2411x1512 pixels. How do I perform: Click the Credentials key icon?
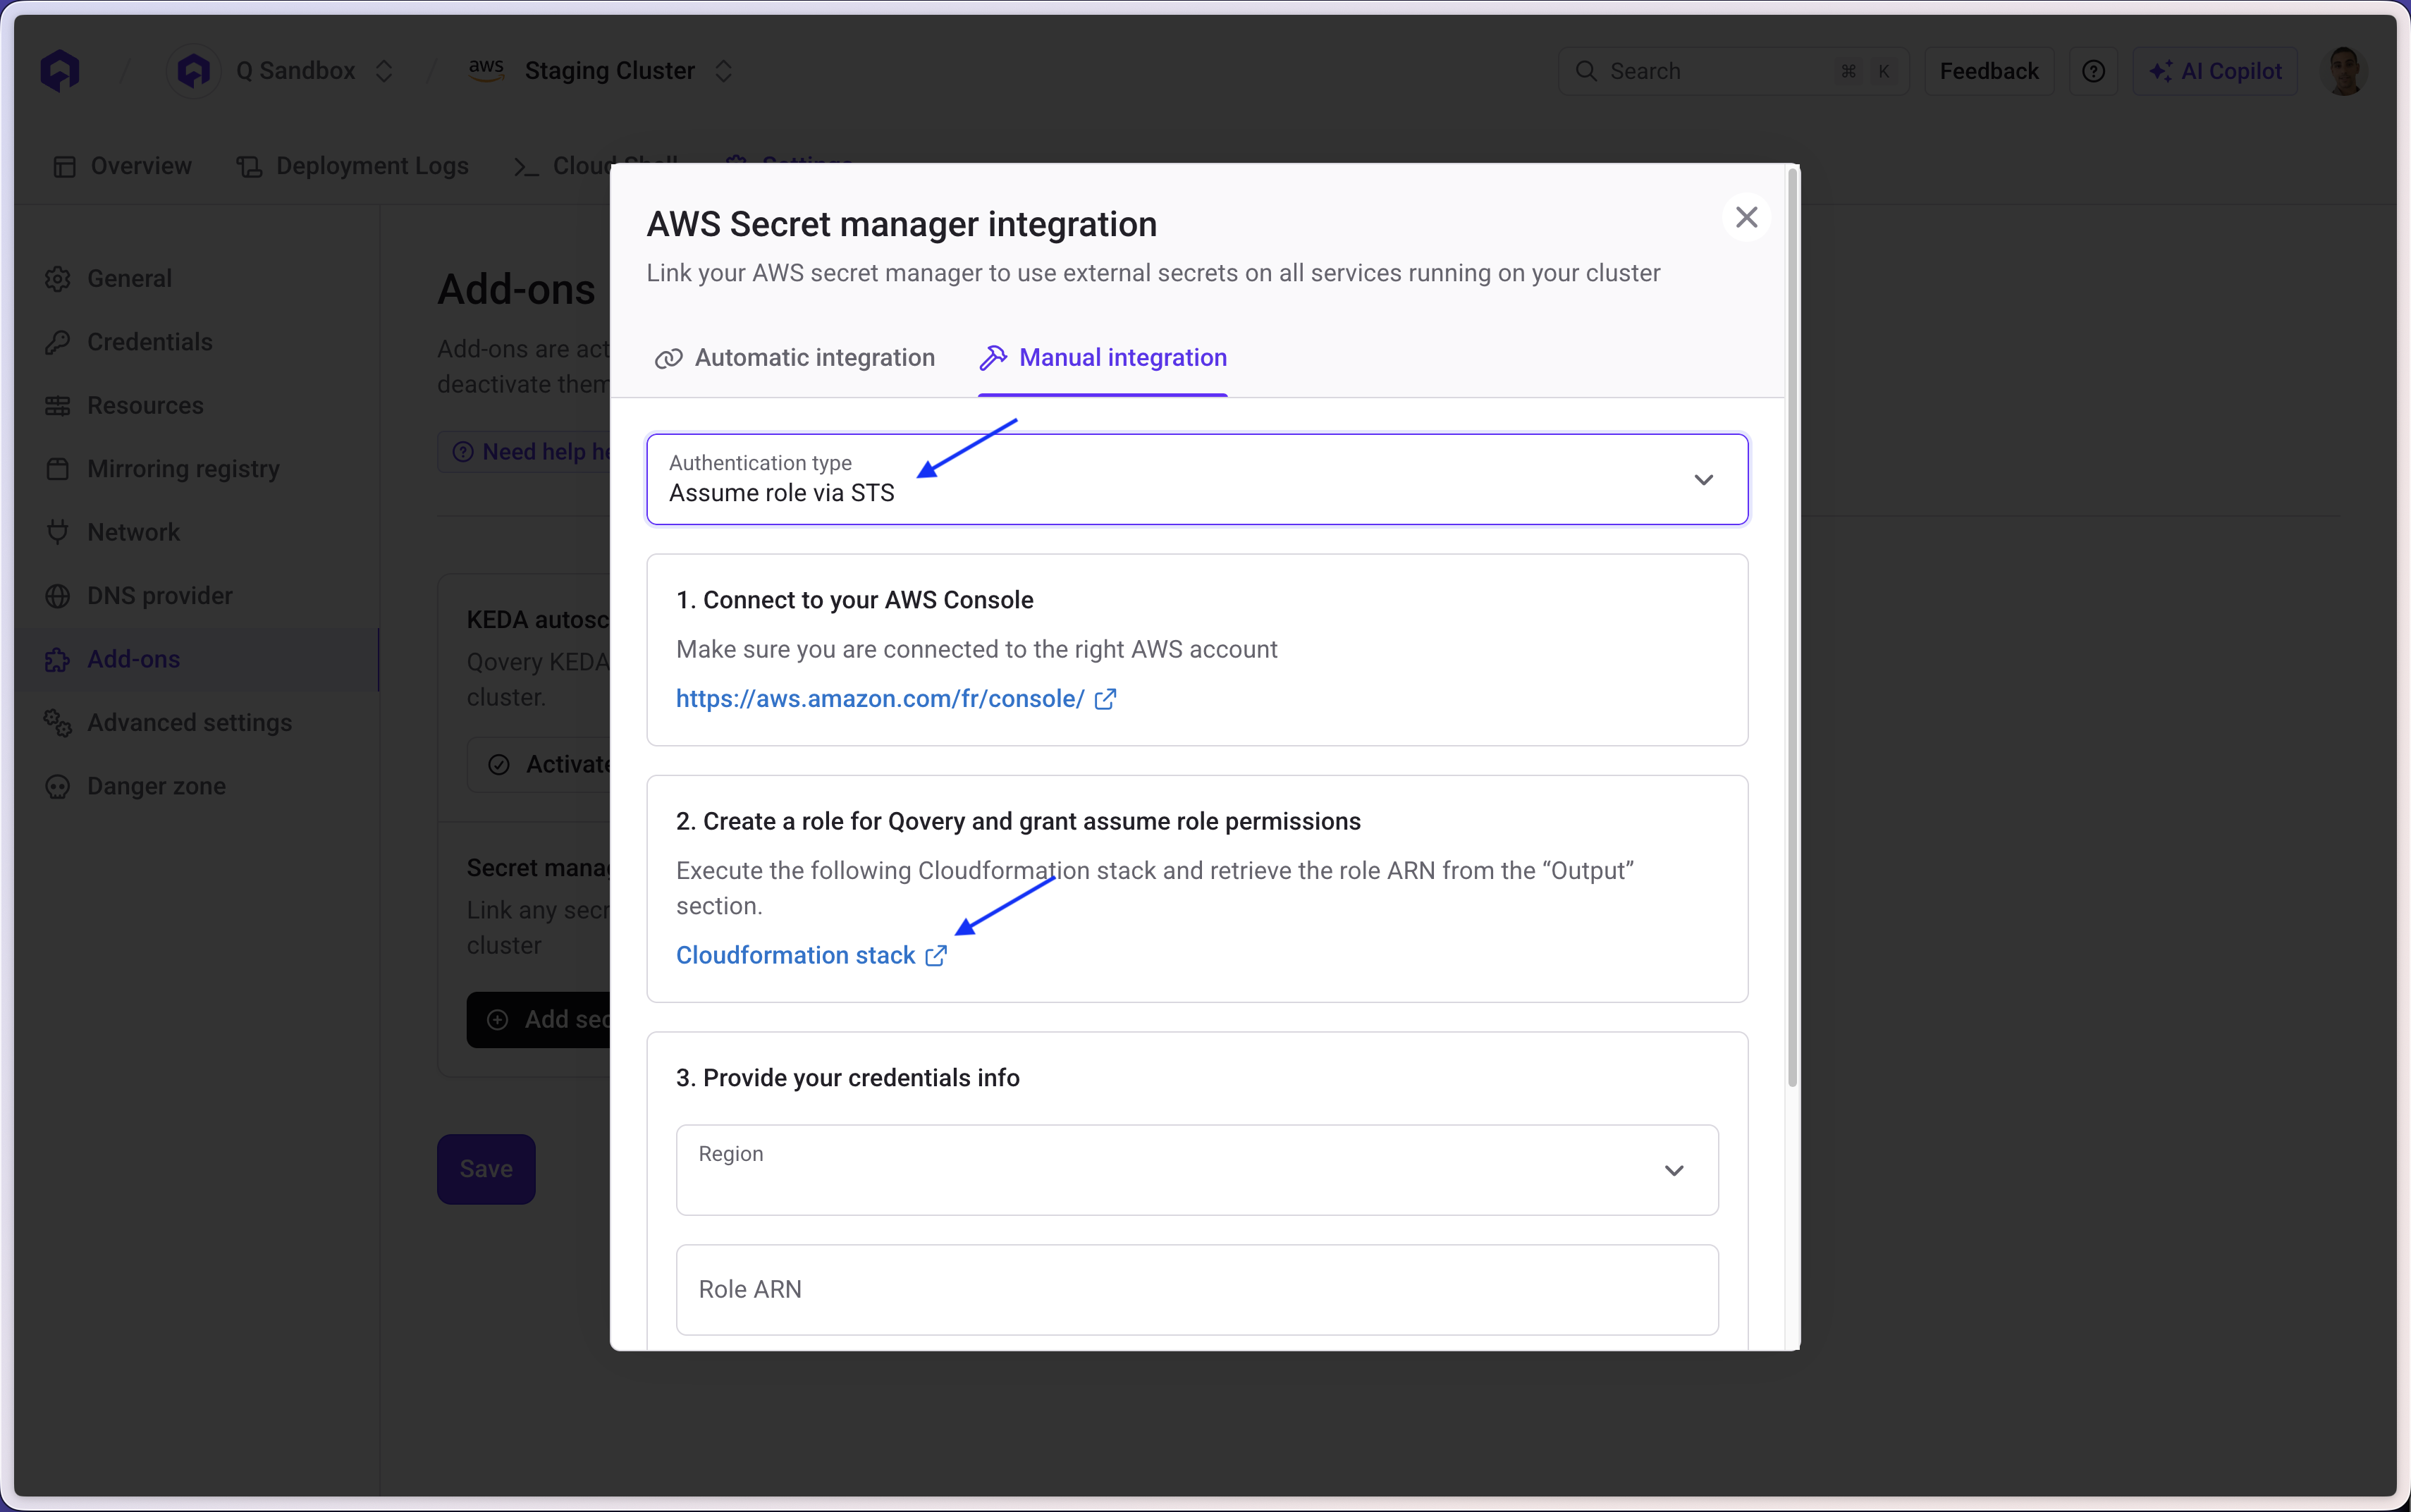click(x=58, y=342)
